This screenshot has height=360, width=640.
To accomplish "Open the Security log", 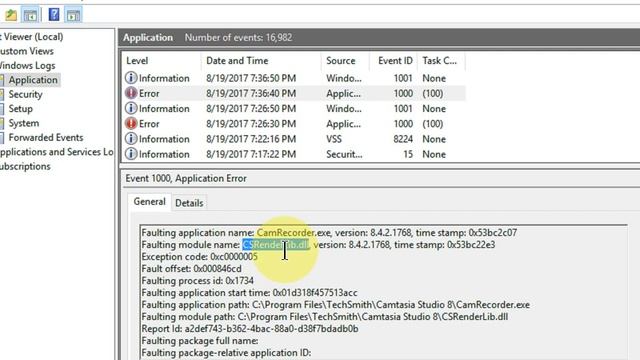I will click(x=25, y=94).
